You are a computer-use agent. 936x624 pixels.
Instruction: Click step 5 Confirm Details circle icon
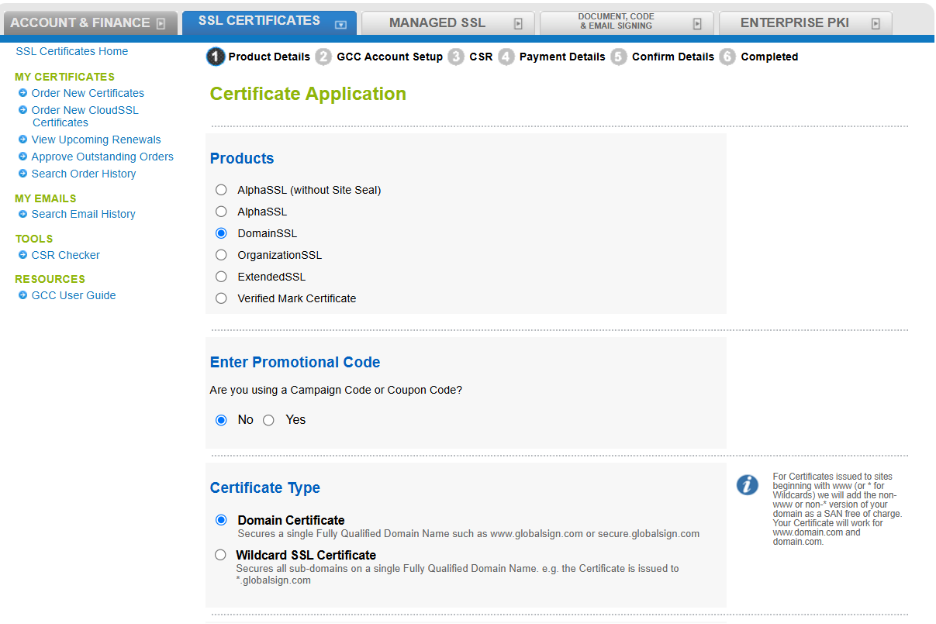pyautogui.click(x=619, y=57)
